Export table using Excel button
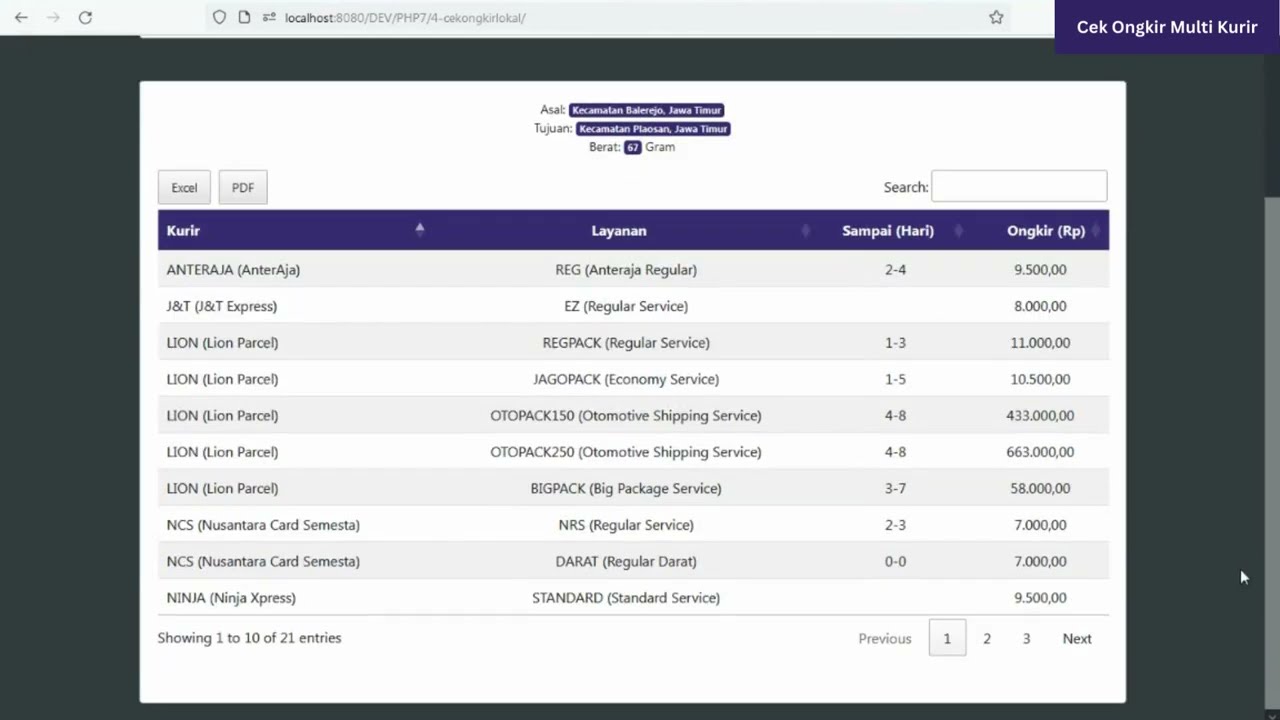The height and width of the screenshot is (720, 1280). pos(184,187)
